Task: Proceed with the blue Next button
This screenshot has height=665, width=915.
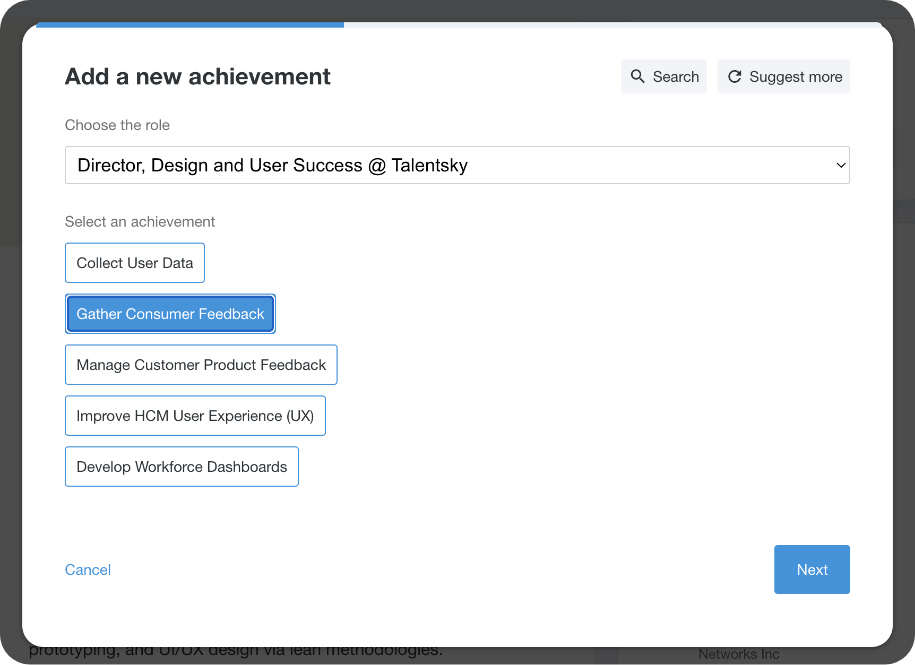Action: pyautogui.click(x=812, y=569)
